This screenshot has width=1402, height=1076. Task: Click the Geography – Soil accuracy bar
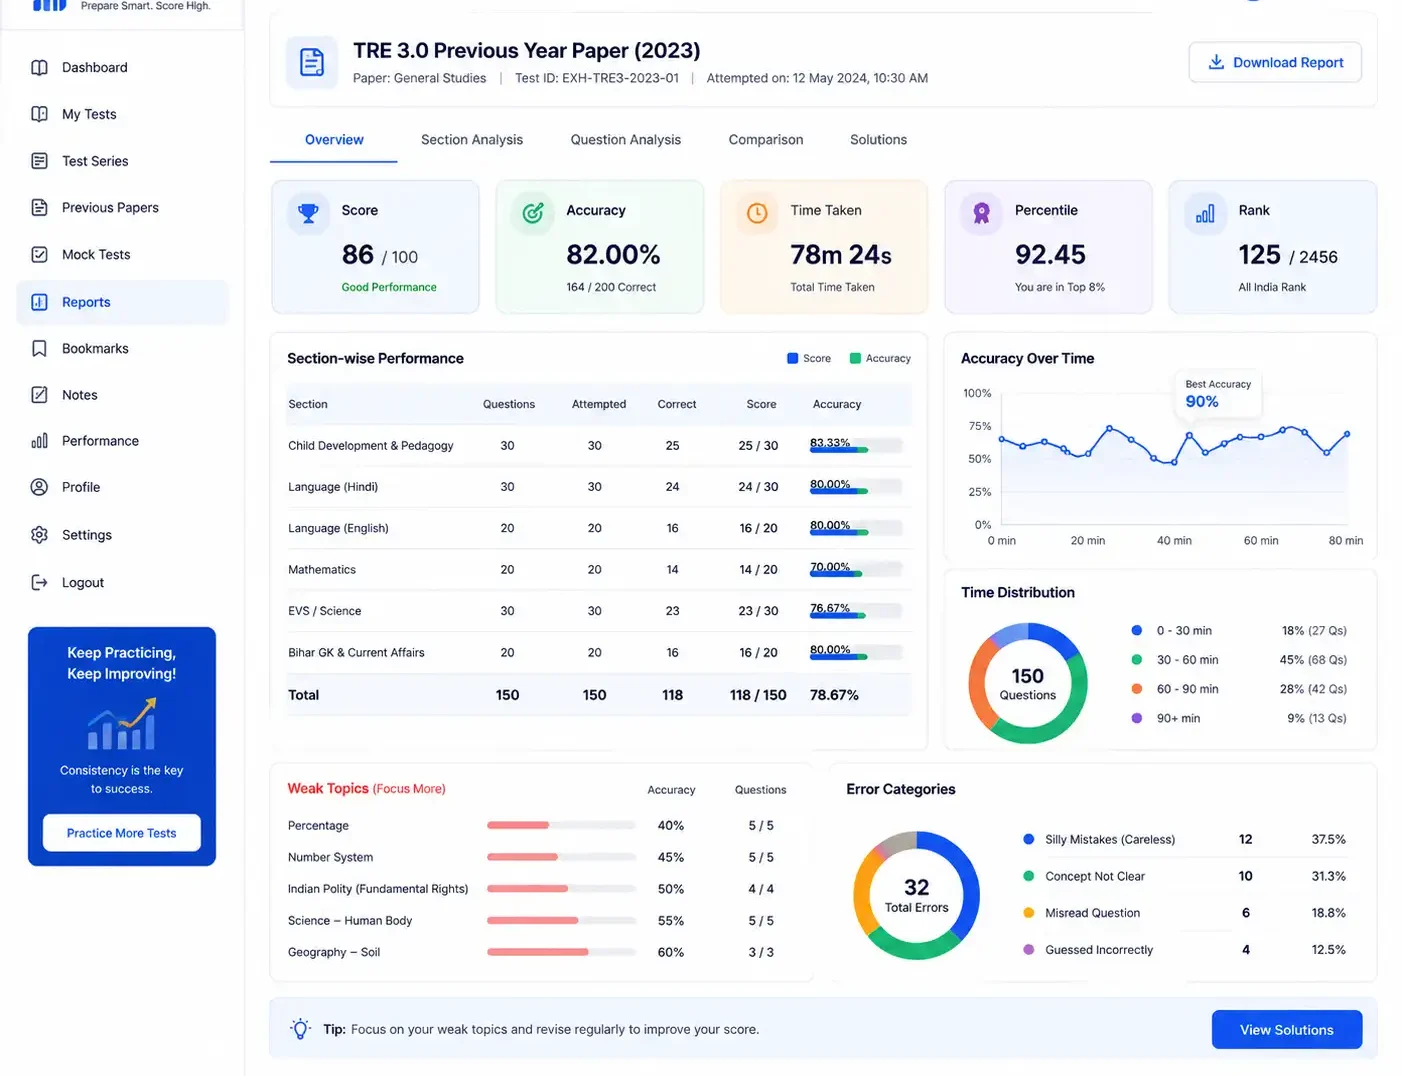[x=561, y=952]
